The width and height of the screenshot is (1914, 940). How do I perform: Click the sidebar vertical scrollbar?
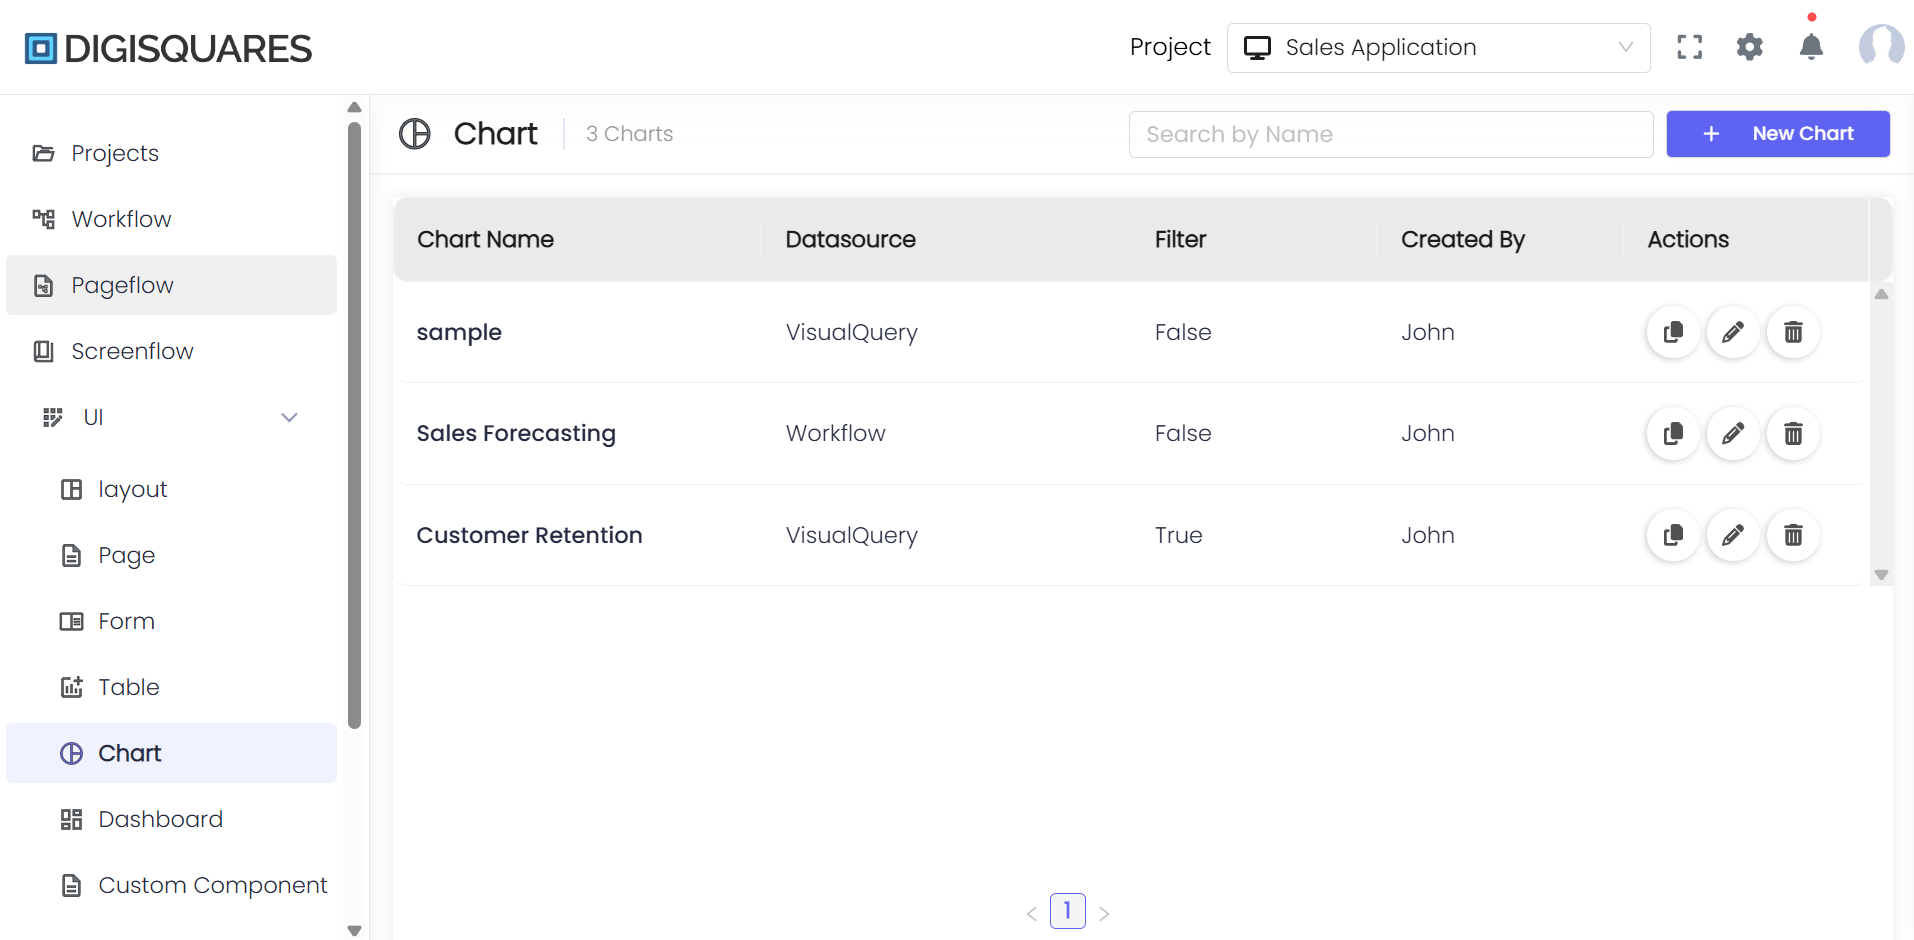pyautogui.click(x=354, y=425)
